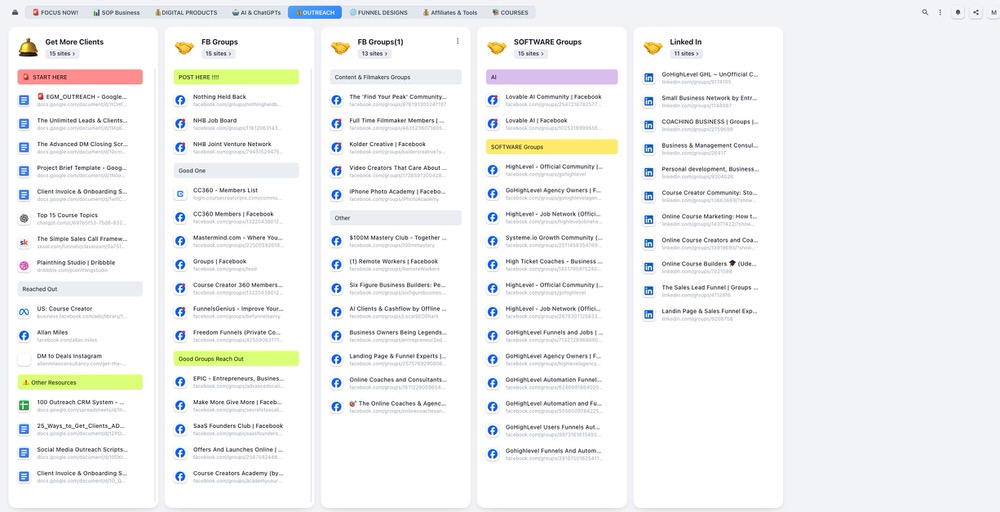The width and height of the screenshot is (1000, 512).
Task: Select the OUTREACH tab
Action: [x=314, y=12]
